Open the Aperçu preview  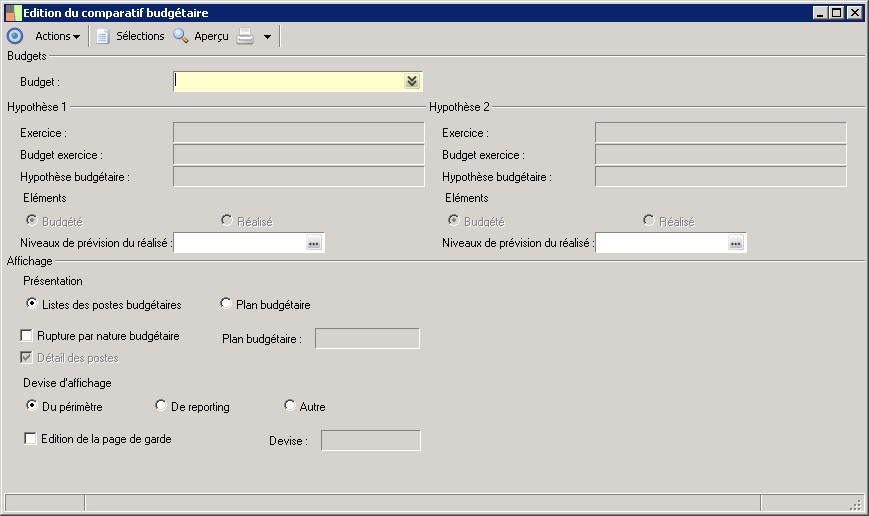(x=211, y=36)
